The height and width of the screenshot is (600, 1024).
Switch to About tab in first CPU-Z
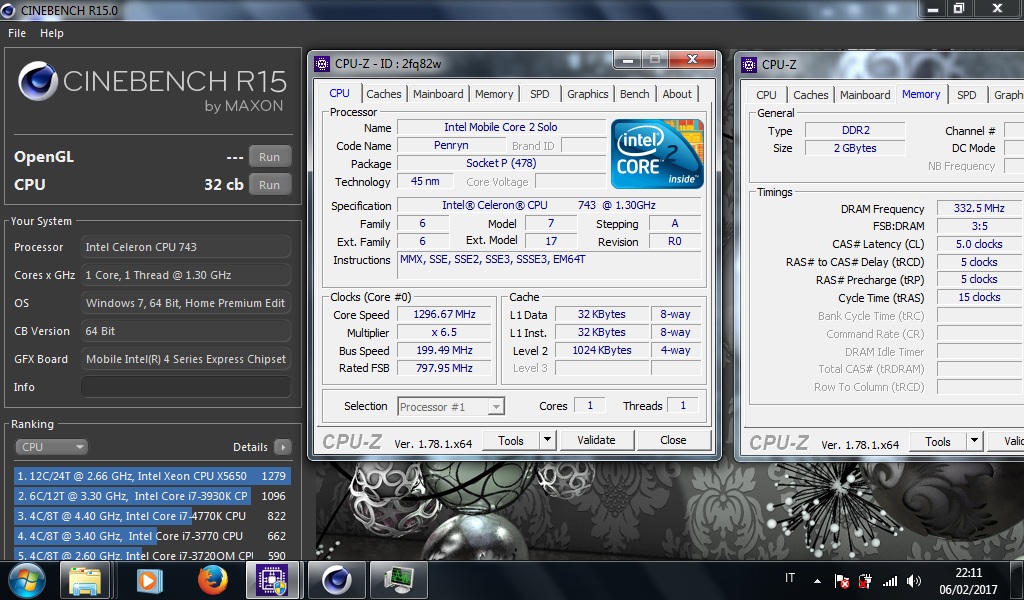pyautogui.click(x=677, y=94)
